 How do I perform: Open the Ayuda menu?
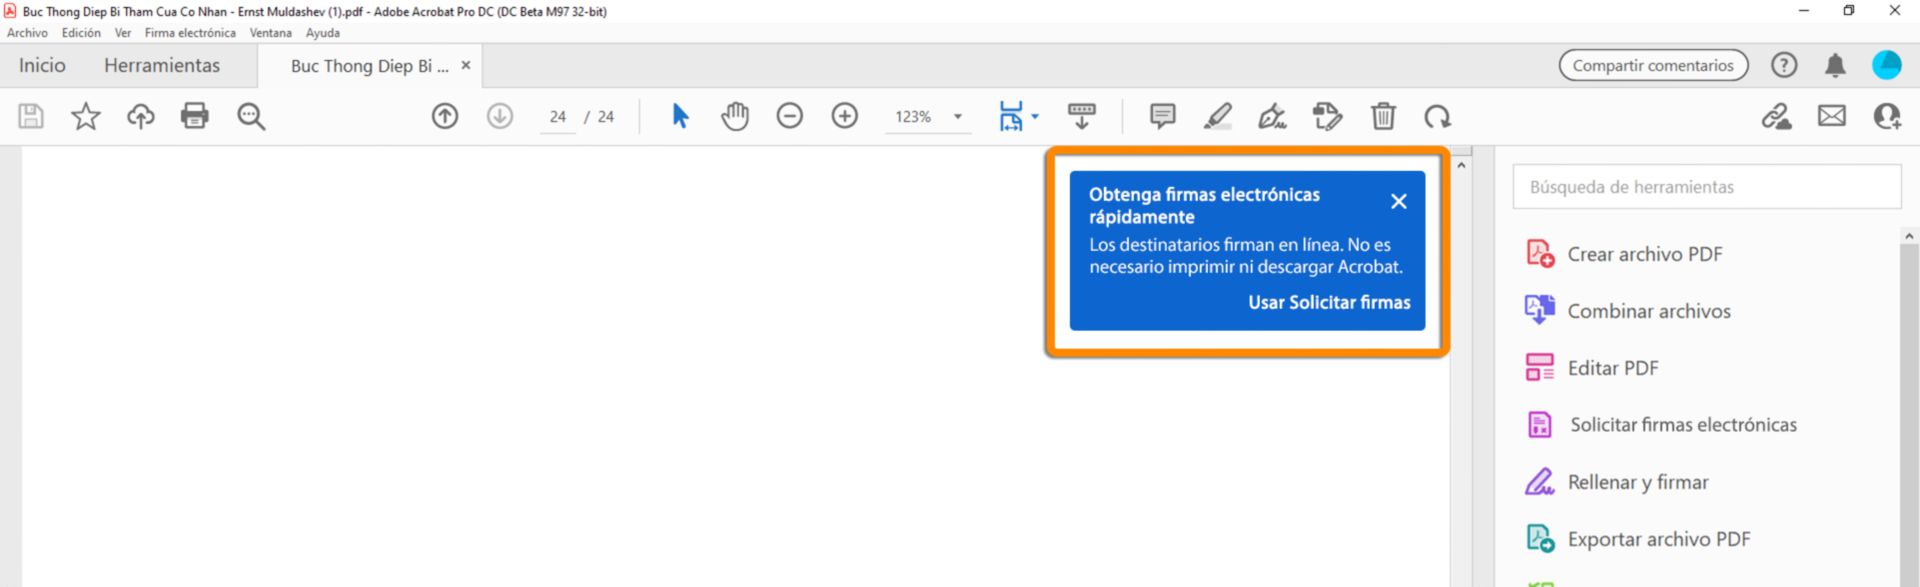coord(323,33)
